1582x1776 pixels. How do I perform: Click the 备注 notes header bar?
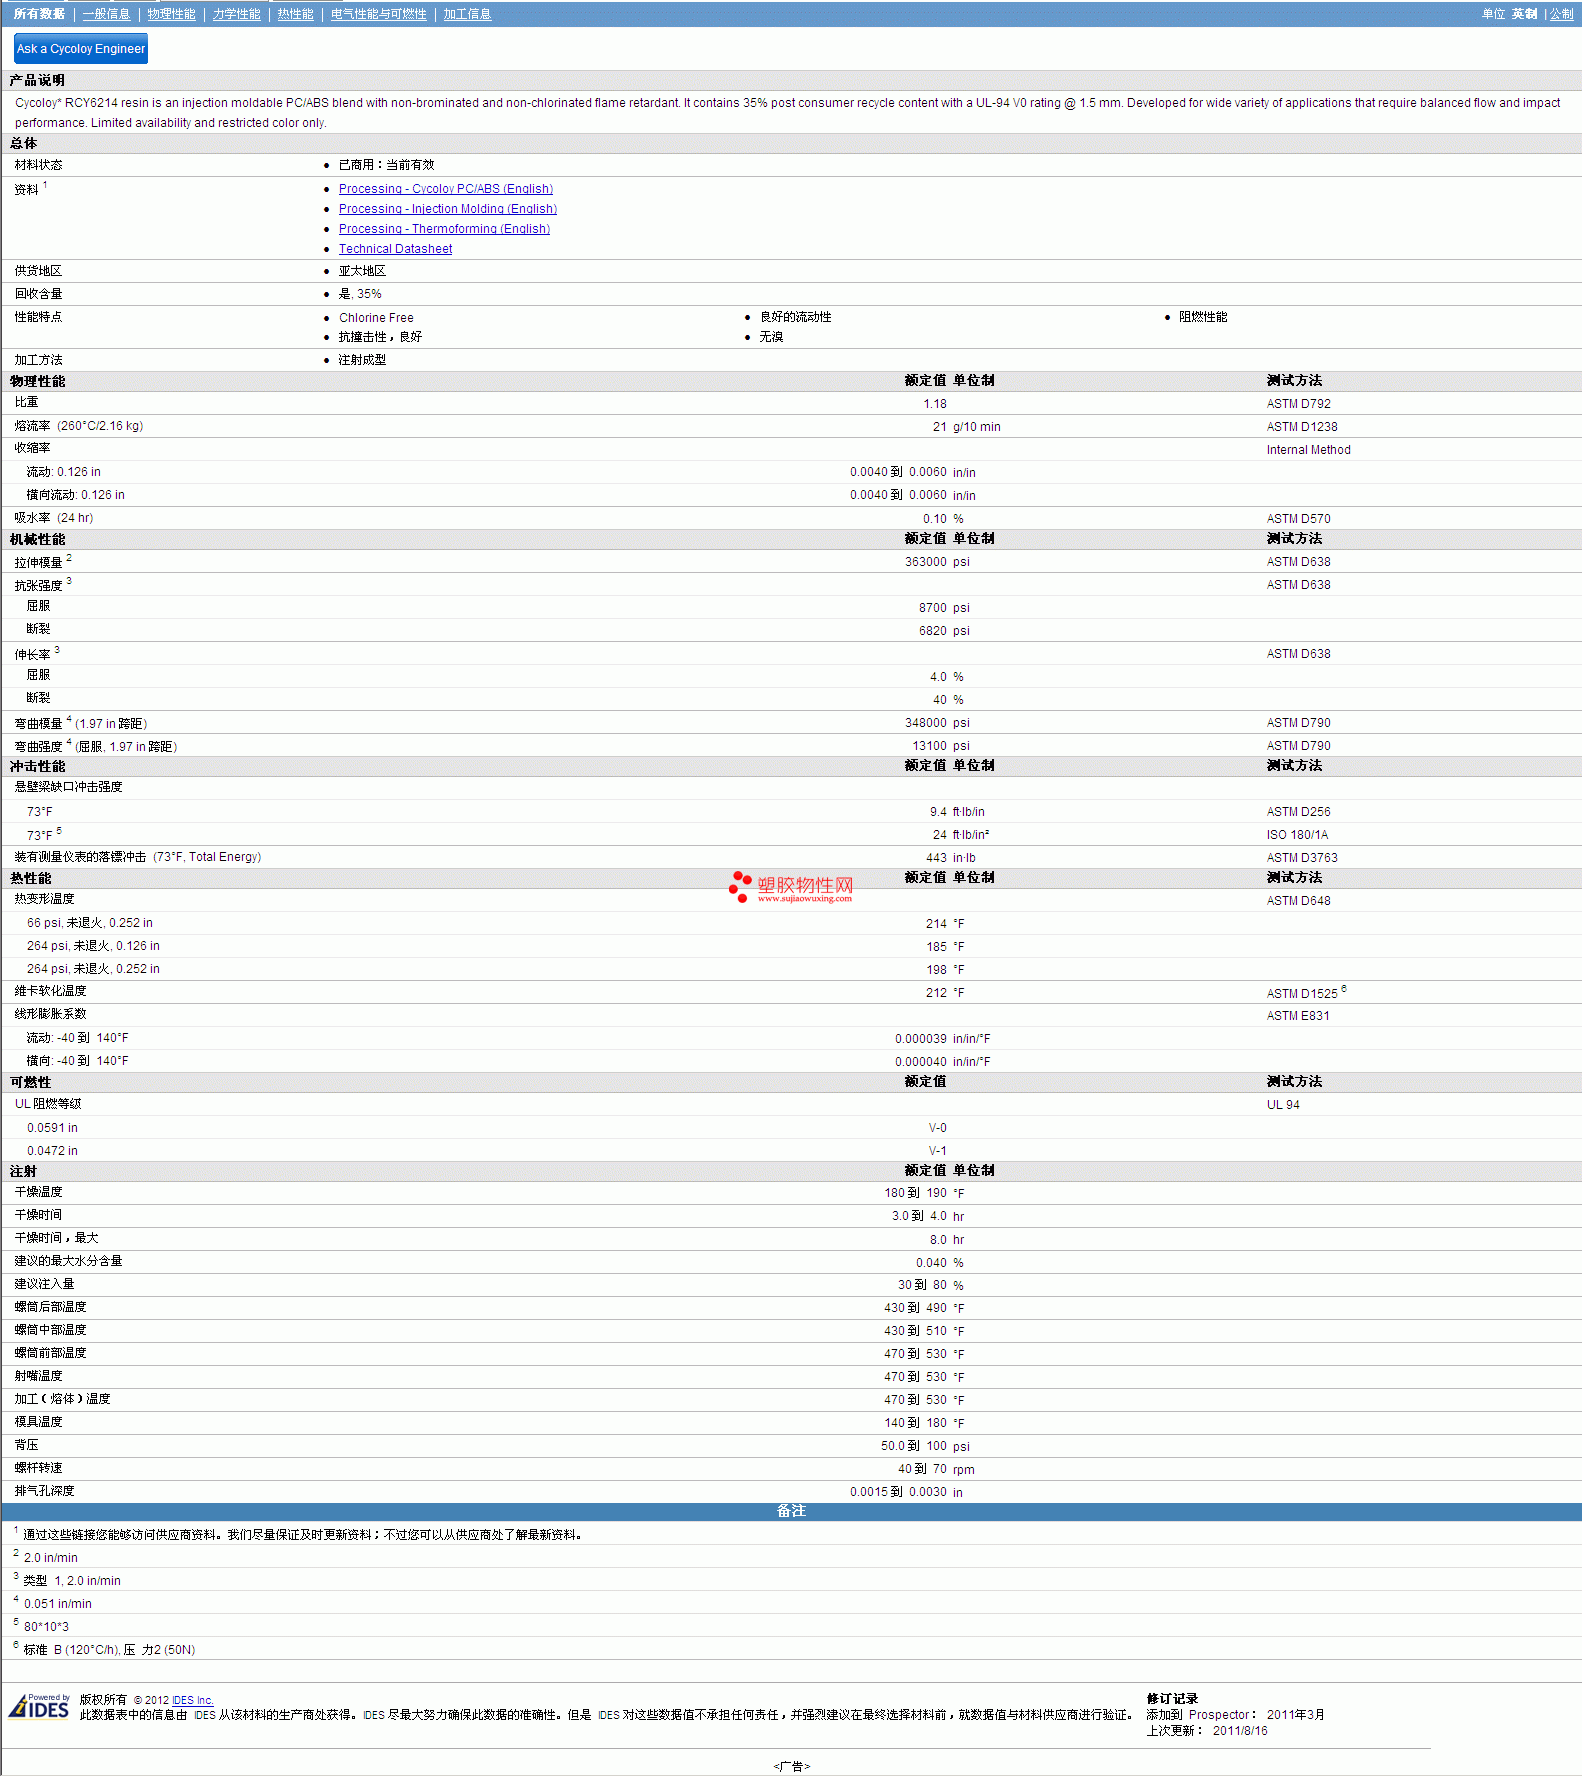791,1511
